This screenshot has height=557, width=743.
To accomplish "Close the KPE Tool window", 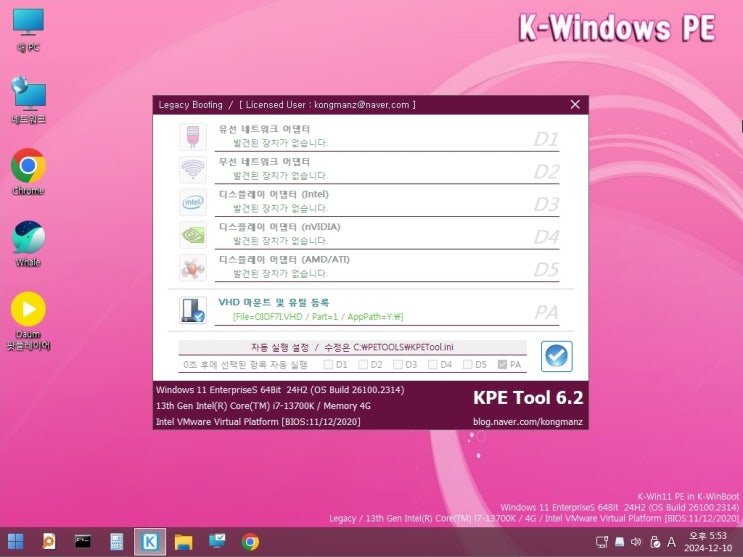I will (x=575, y=104).
